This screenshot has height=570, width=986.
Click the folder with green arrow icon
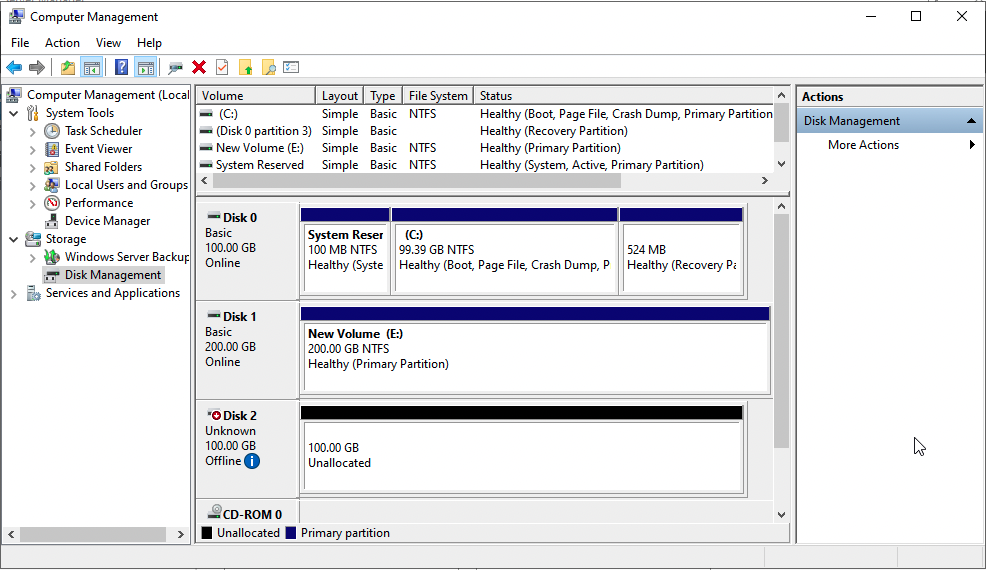coord(245,67)
